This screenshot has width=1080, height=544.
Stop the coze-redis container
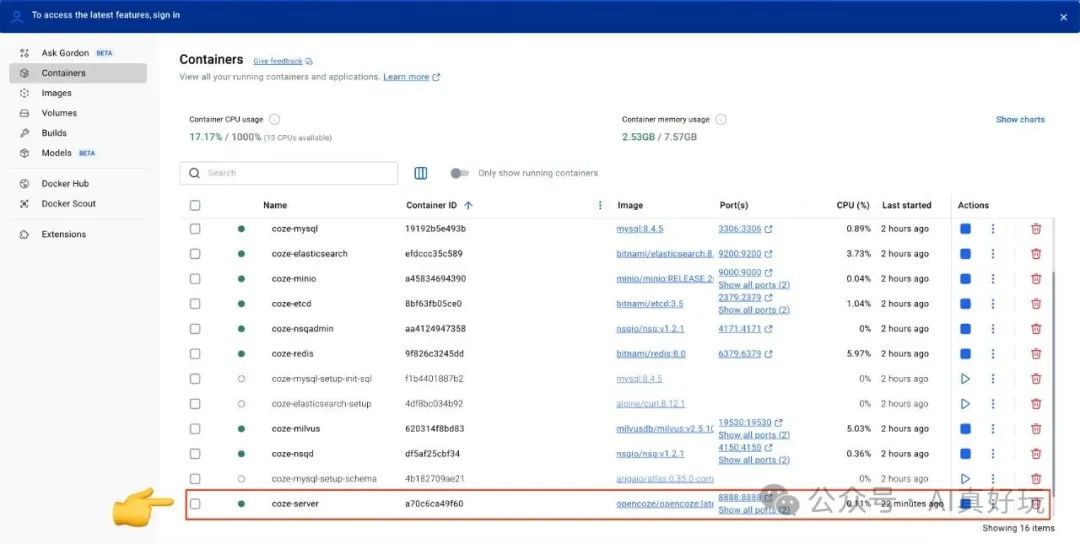pos(965,354)
